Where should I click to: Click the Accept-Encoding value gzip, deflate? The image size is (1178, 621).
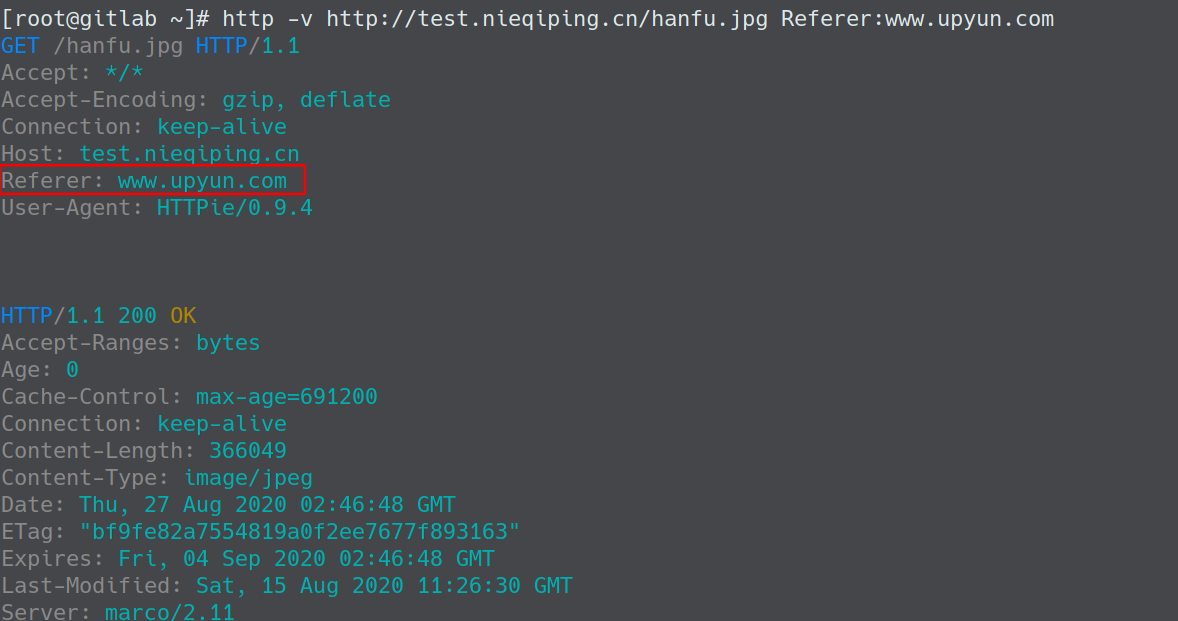click(x=307, y=100)
